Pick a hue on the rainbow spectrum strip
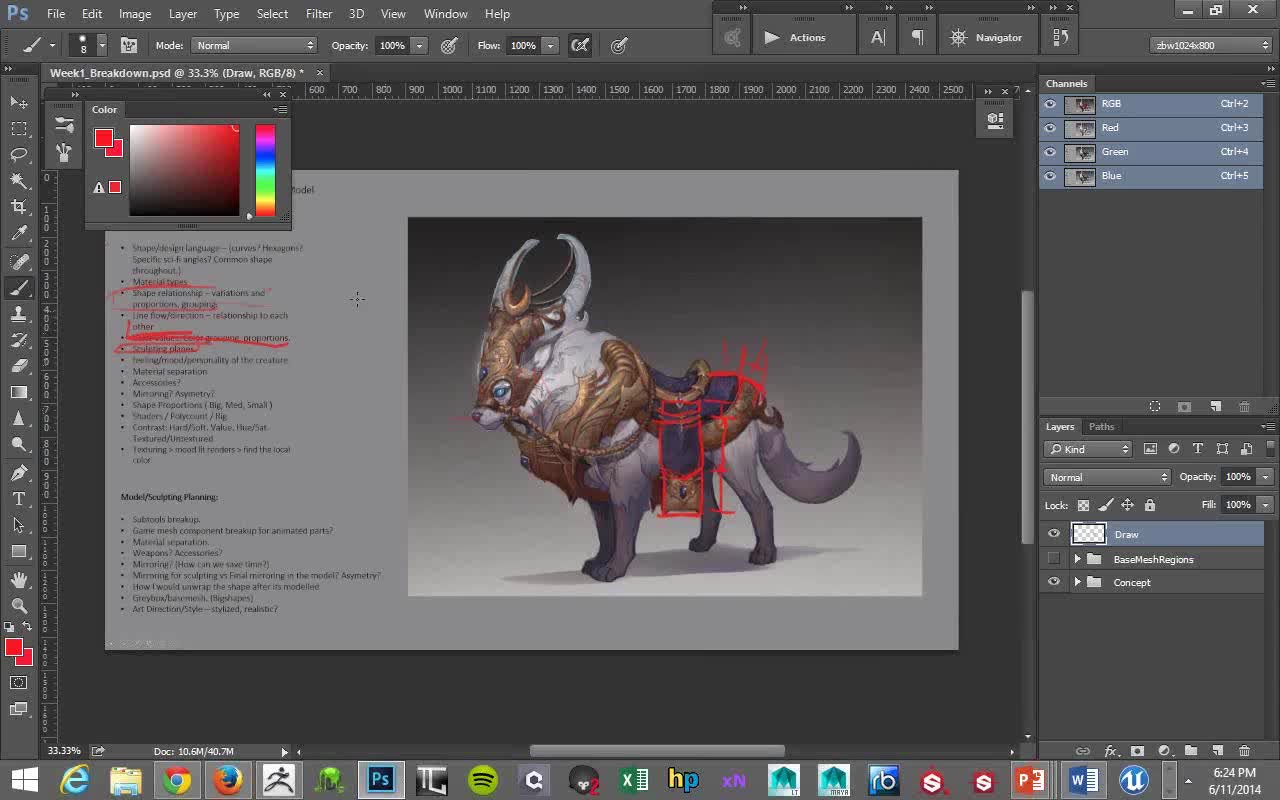 click(x=265, y=170)
